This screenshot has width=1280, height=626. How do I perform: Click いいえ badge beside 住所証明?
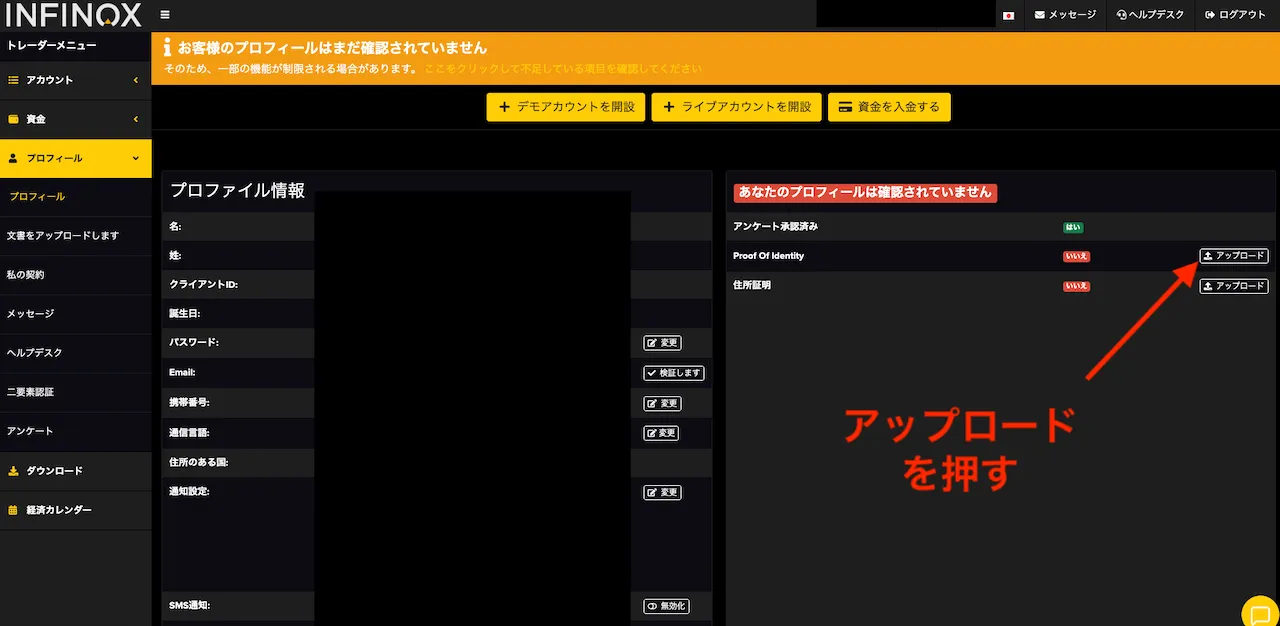click(x=1076, y=287)
